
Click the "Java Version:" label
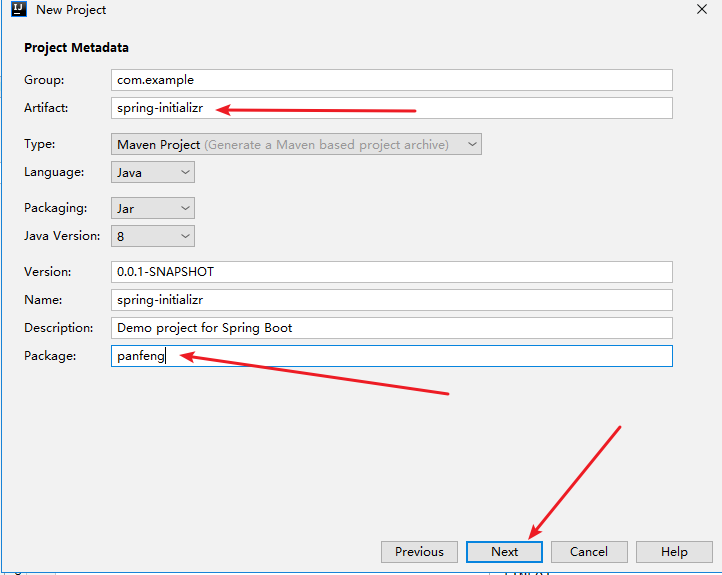[x=62, y=236]
